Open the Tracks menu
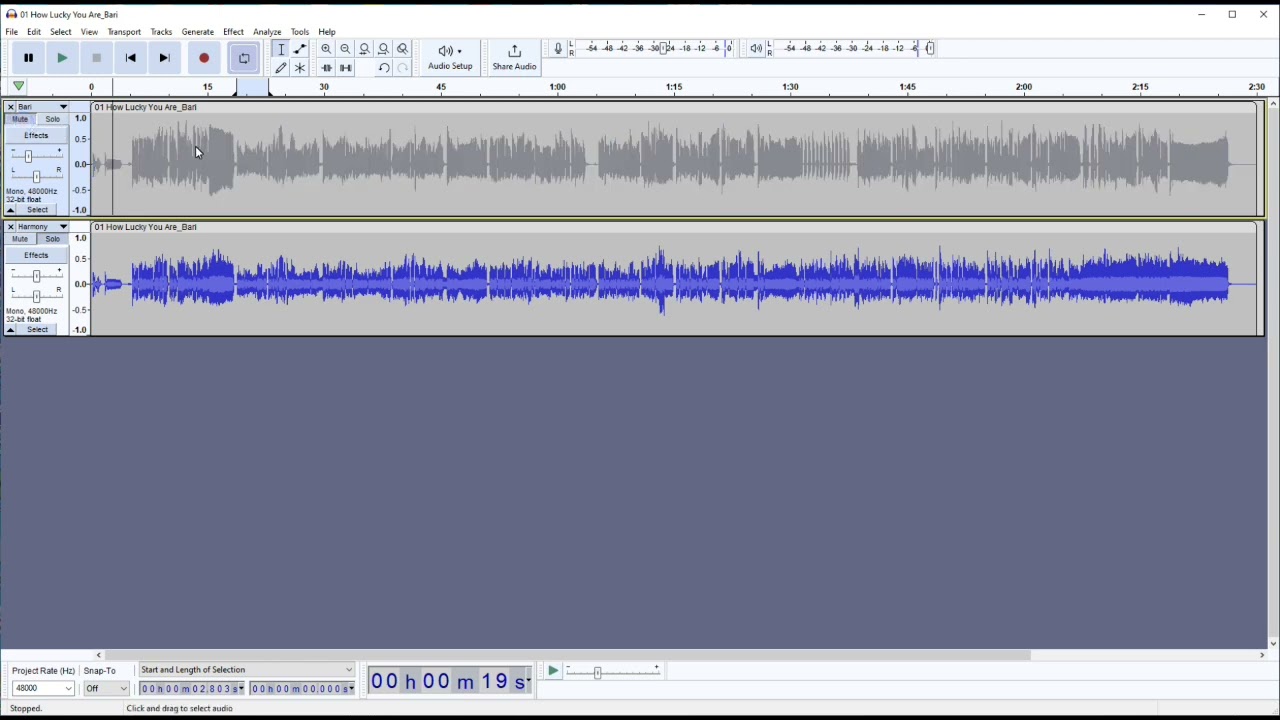This screenshot has width=1280, height=720. 161,32
